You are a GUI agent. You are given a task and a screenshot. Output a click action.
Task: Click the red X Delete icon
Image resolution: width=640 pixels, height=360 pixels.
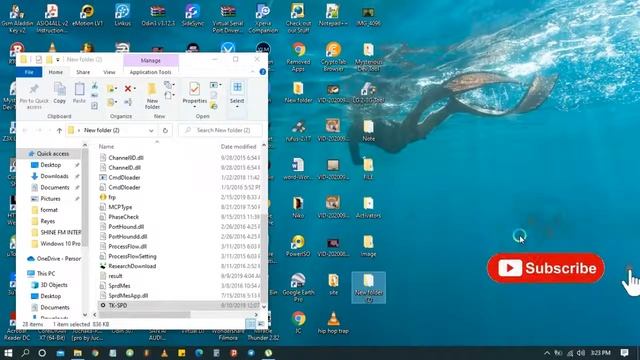[128, 89]
